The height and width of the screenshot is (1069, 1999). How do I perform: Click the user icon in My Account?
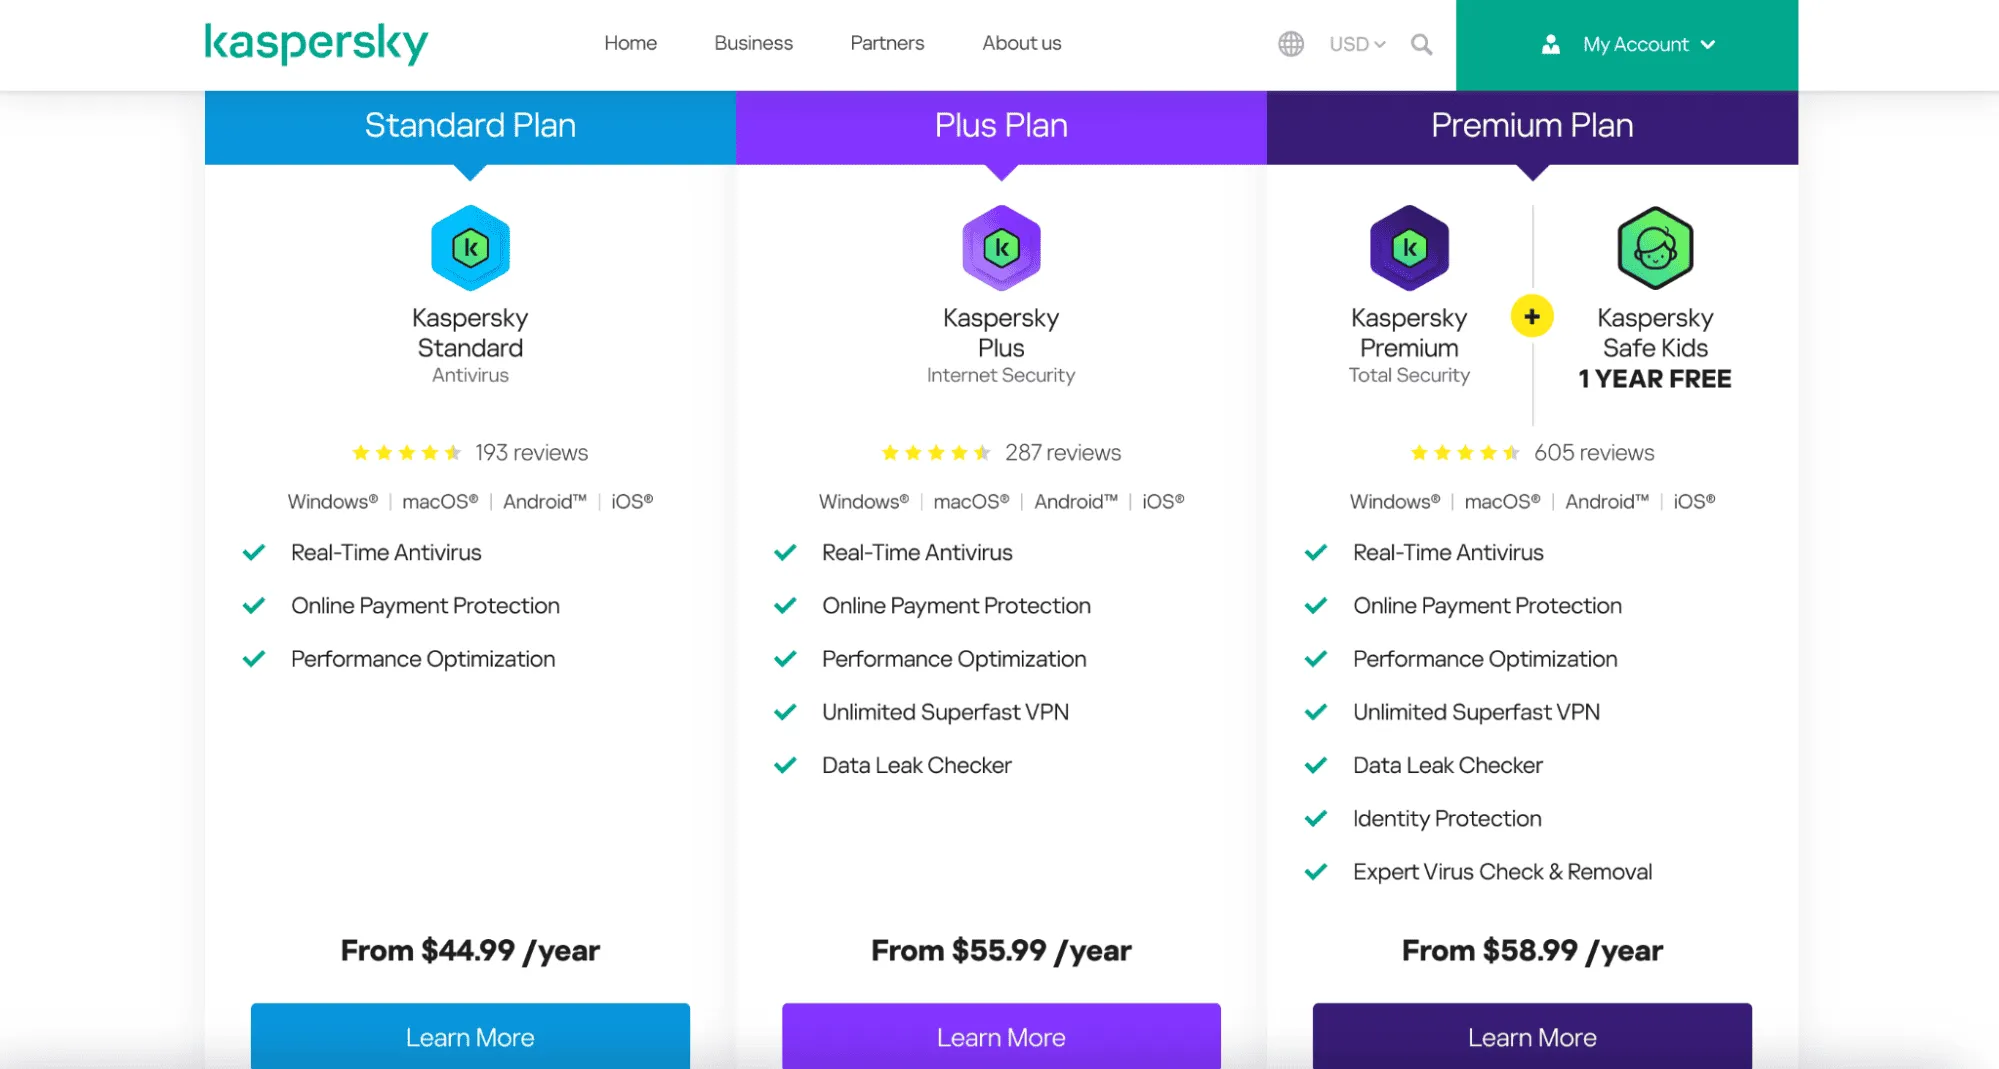click(x=1551, y=44)
